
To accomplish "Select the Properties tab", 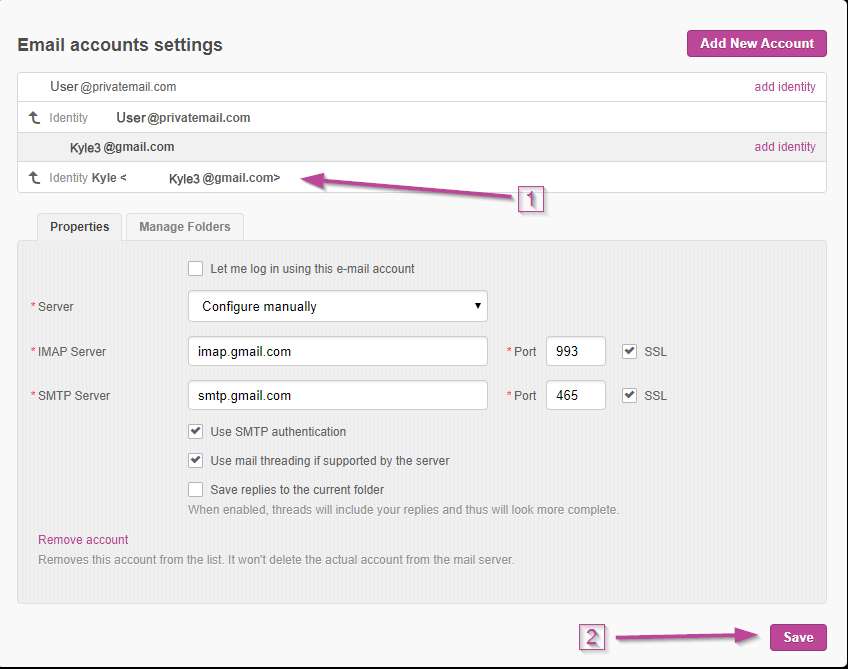I will pos(80,227).
